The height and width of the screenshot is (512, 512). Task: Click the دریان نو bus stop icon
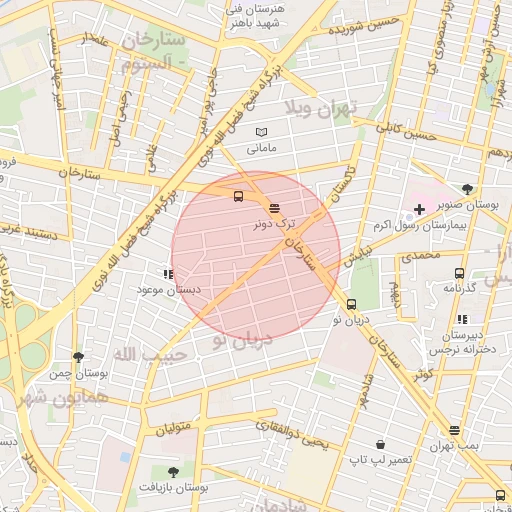tap(351, 304)
